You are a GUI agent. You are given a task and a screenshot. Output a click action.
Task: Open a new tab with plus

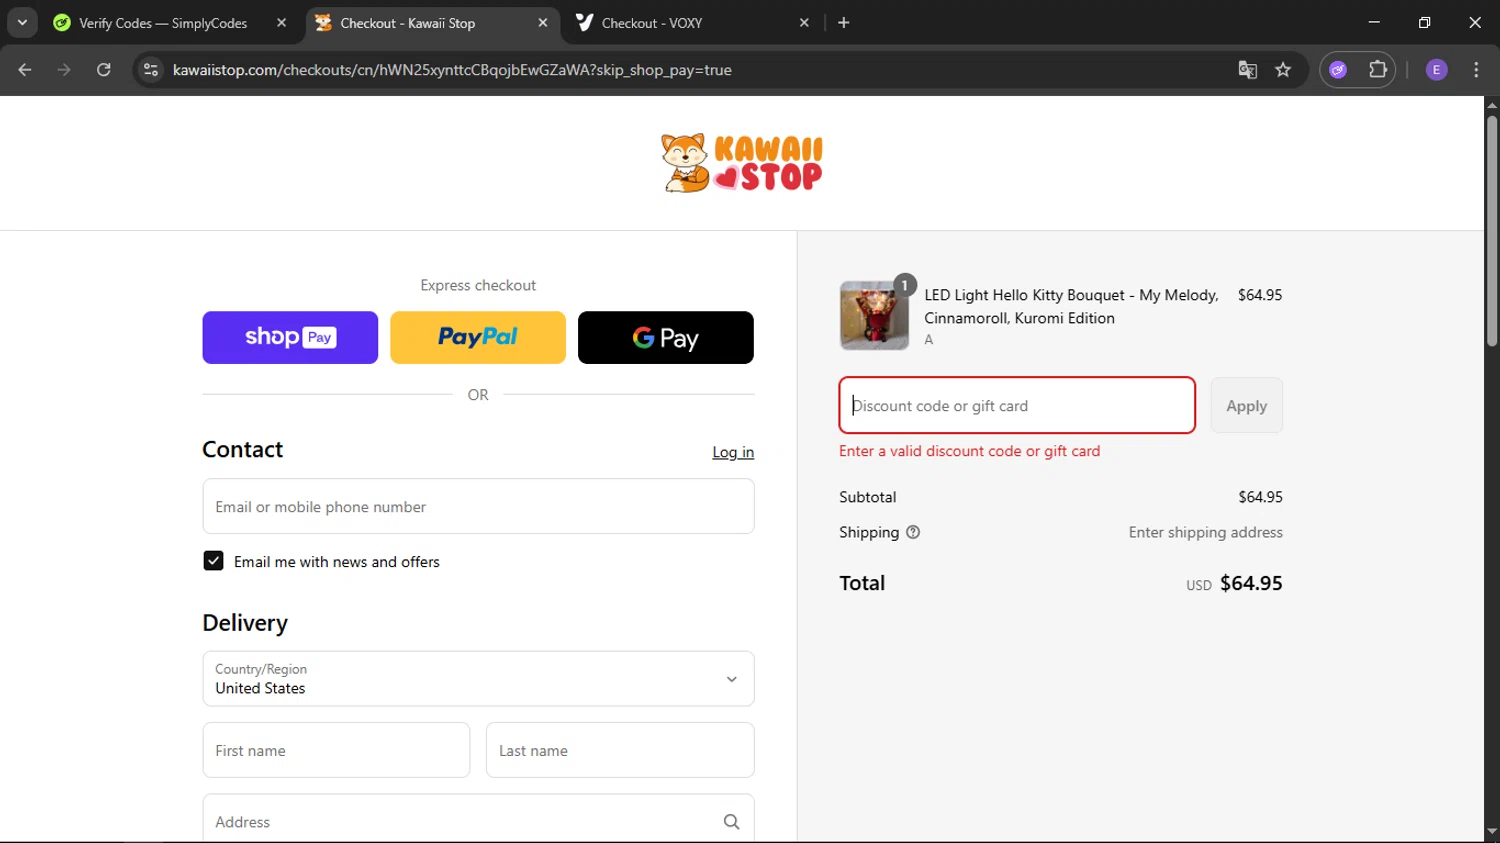tap(843, 22)
